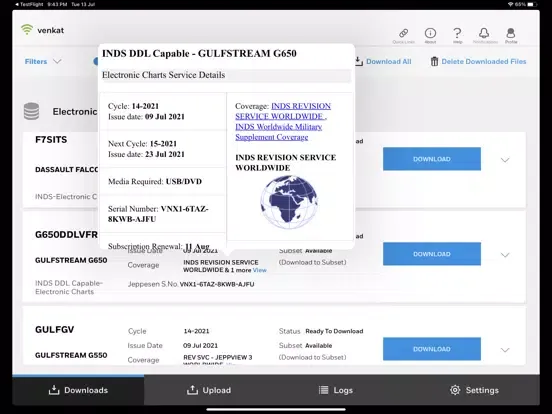Image resolution: width=552 pixels, height=414 pixels.
Task: Download the F7SITS Dassault Falcon package
Action: point(432,159)
